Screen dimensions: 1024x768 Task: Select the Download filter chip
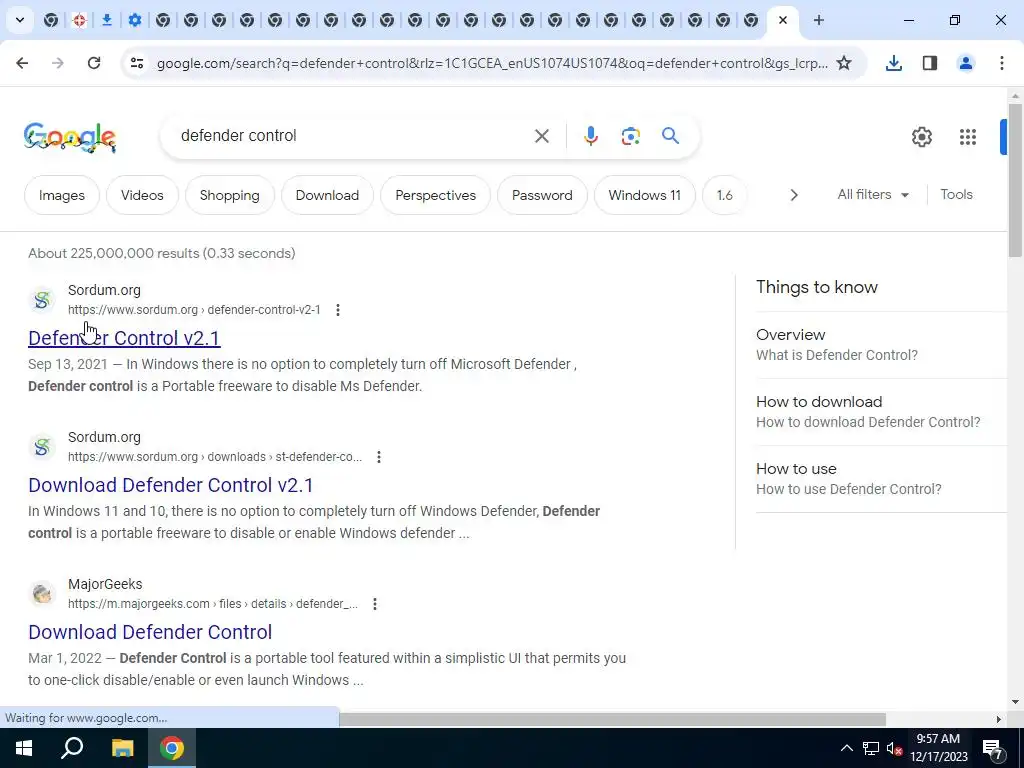(327, 195)
